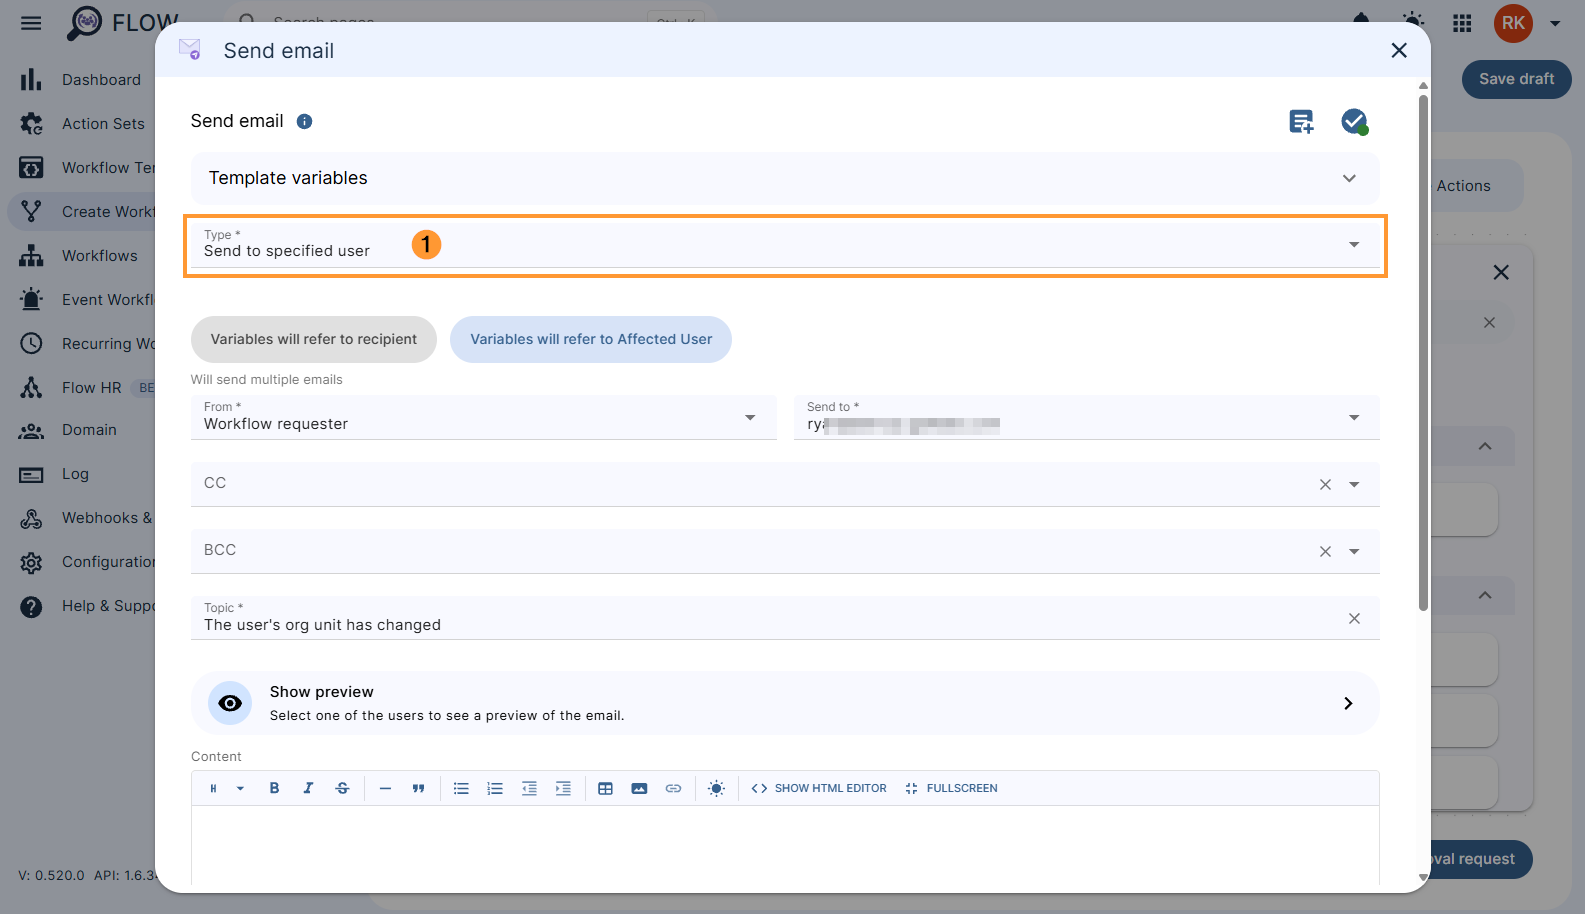
Task: Open the From dropdown
Action: [484, 417]
